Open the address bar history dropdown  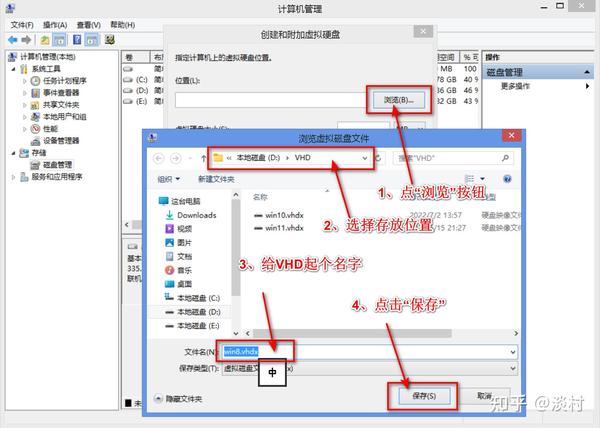[x=365, y=158]
